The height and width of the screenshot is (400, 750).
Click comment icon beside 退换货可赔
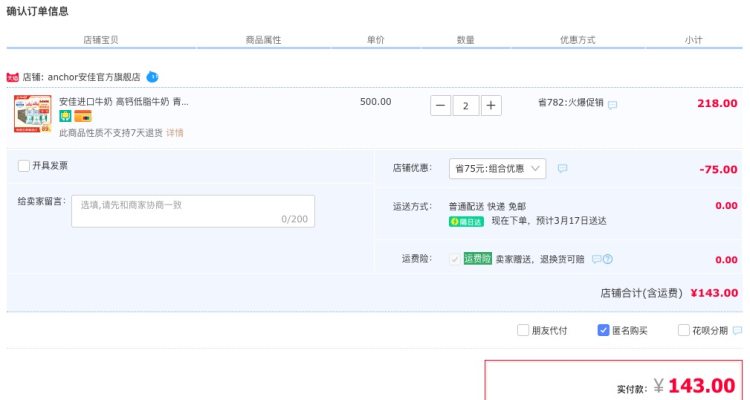pos(596,259)
